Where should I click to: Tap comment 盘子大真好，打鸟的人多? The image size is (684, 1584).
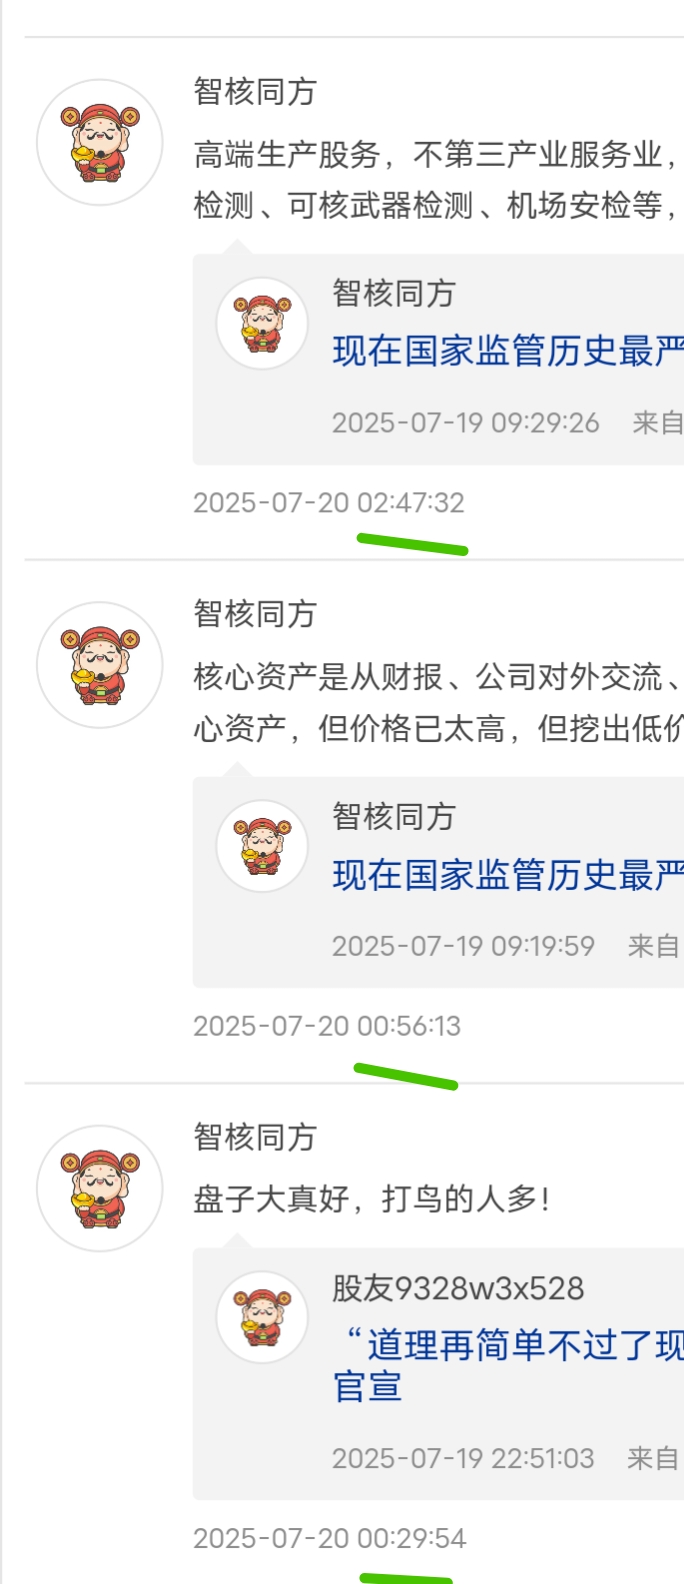(x=371, y=1198)
